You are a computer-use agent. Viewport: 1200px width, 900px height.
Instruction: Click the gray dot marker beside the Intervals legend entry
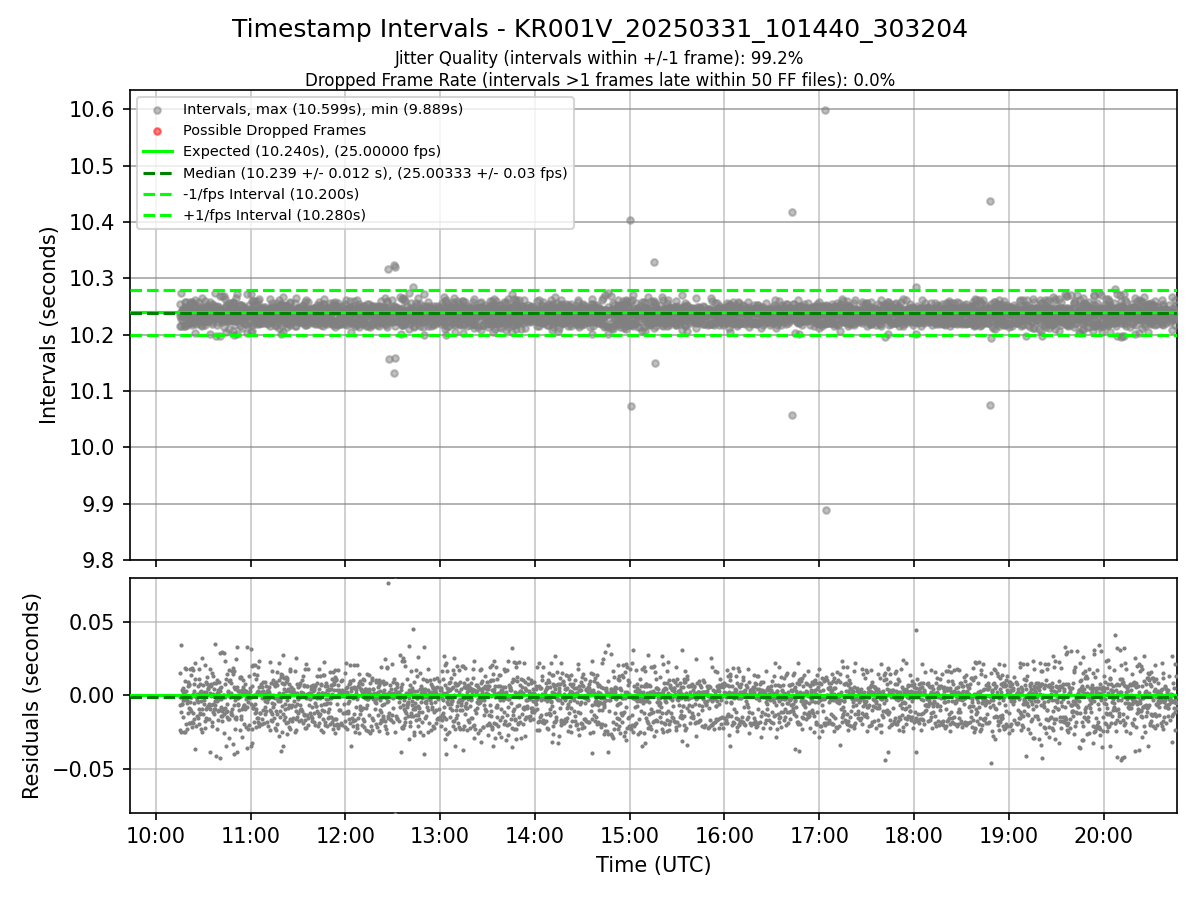(x=157, y=109)
